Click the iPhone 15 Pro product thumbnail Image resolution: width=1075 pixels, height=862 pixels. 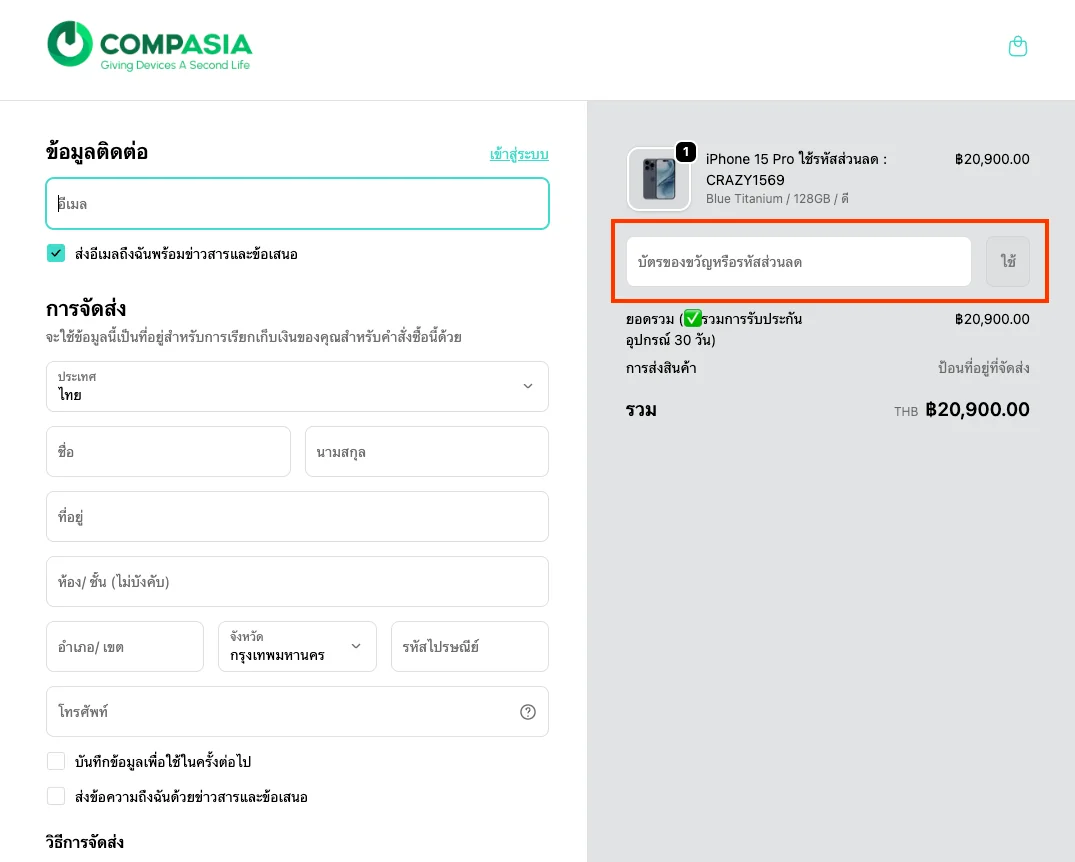[x=658, y=180]
